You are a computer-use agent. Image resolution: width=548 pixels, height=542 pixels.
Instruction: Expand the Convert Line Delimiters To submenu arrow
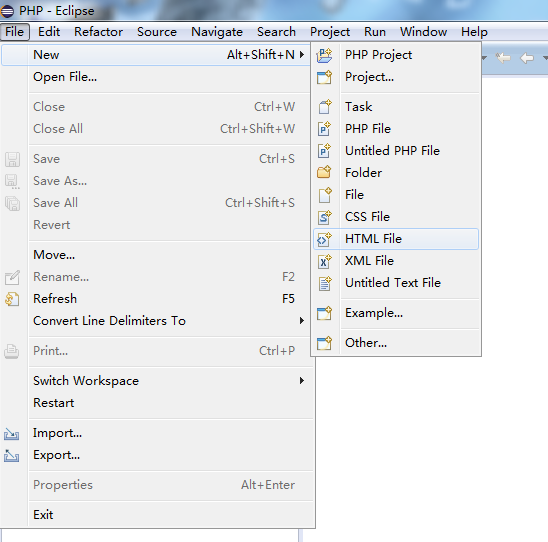click(x=302, y=320)
